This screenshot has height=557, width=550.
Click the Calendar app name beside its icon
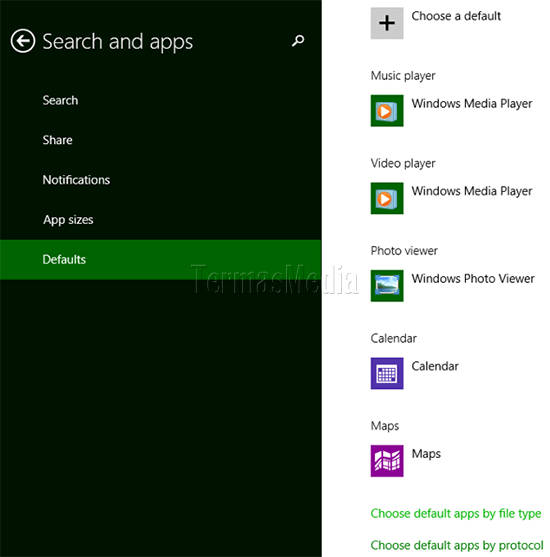pos(435,366)
